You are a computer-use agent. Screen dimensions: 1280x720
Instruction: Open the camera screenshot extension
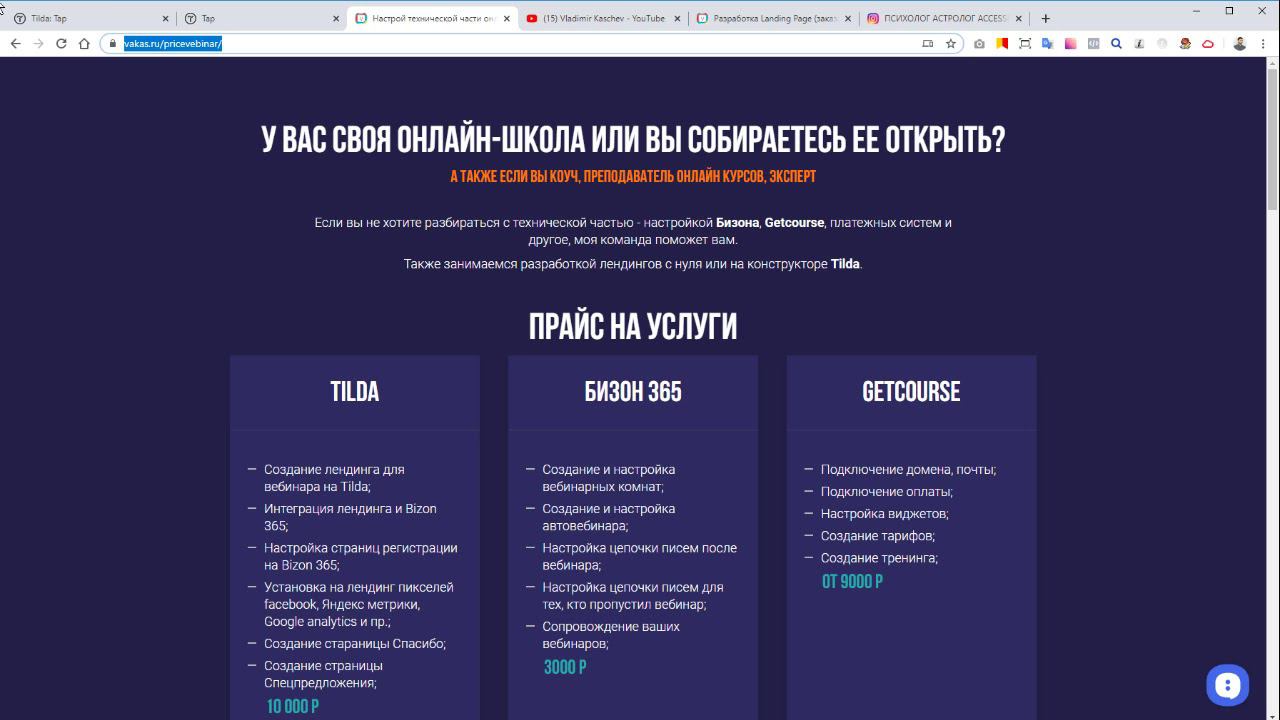(979, 44)
